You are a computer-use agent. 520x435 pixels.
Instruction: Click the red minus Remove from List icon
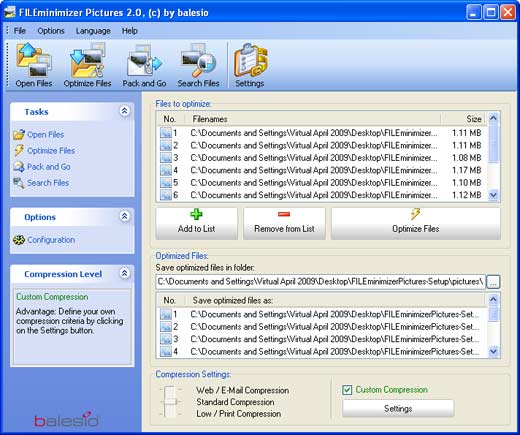pyautogui.click(x=284, y=214)
